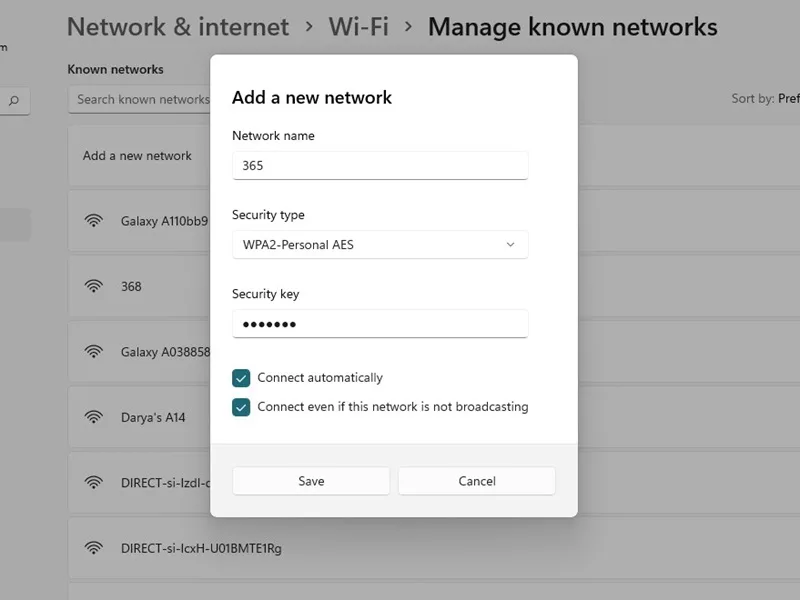800x600 pixels.
Task: Go to Wi-Fi breadcrumb
Action: [x=359, y=27]
